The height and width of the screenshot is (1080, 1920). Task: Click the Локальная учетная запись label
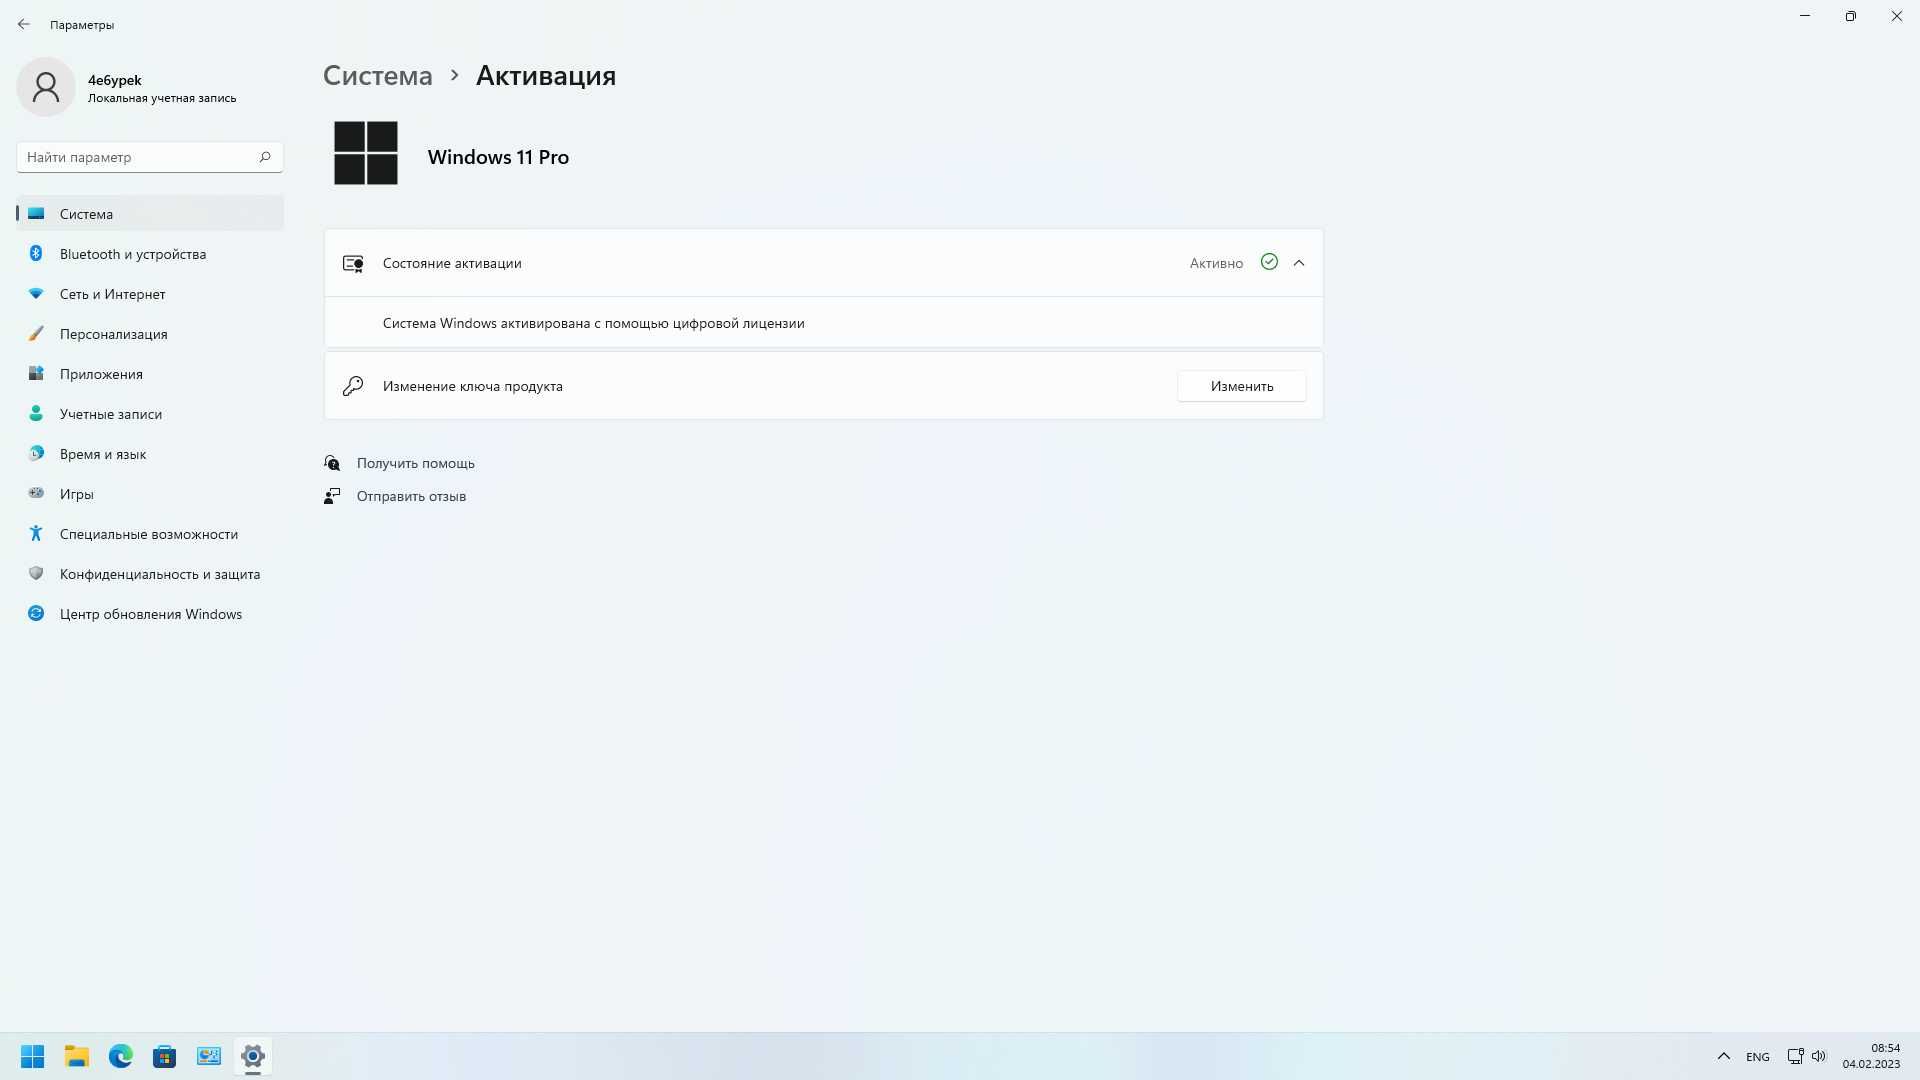click(162, 98)
